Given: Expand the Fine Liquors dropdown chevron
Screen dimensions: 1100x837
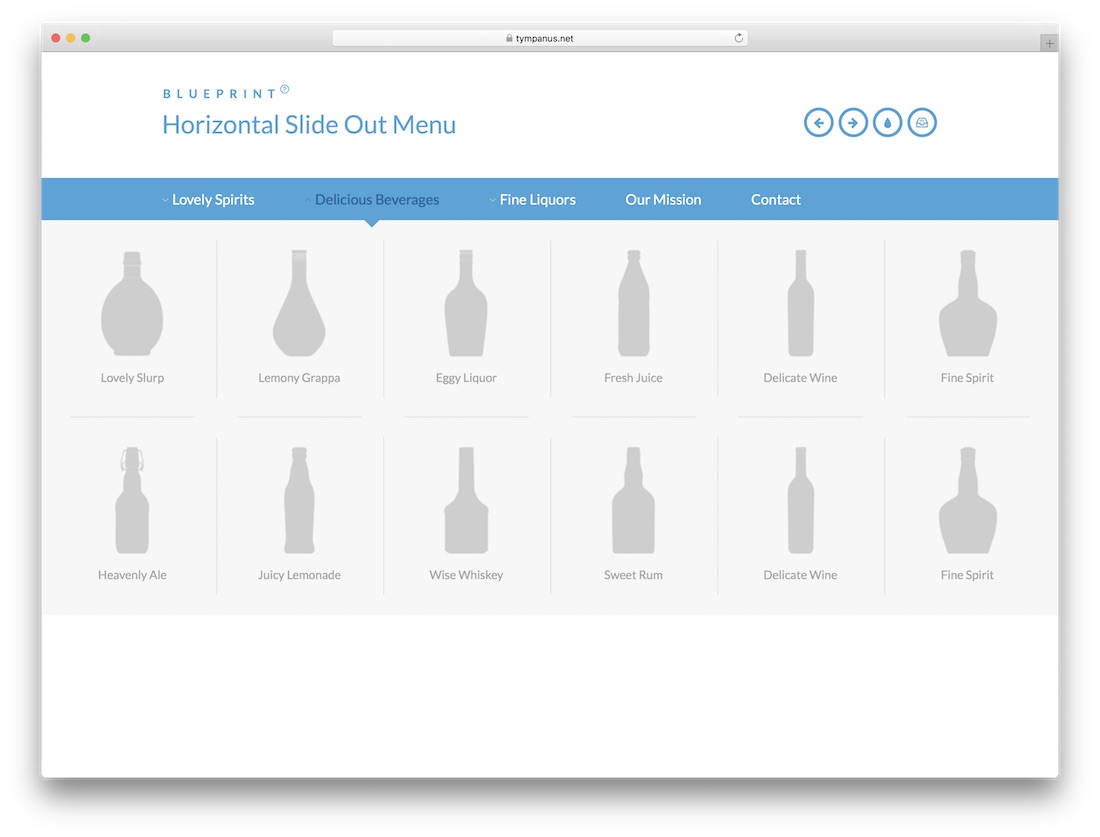Looking at the screenshot, I should tap(493, 200).
